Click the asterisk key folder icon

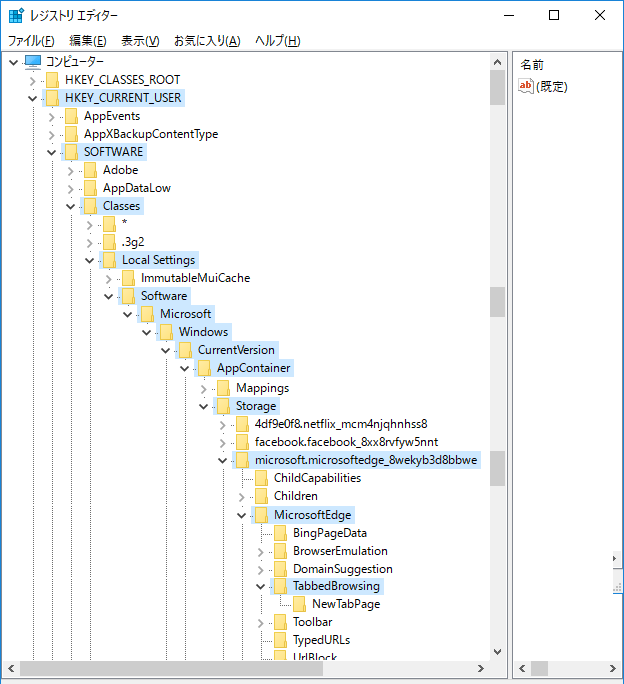click(109, 224)
